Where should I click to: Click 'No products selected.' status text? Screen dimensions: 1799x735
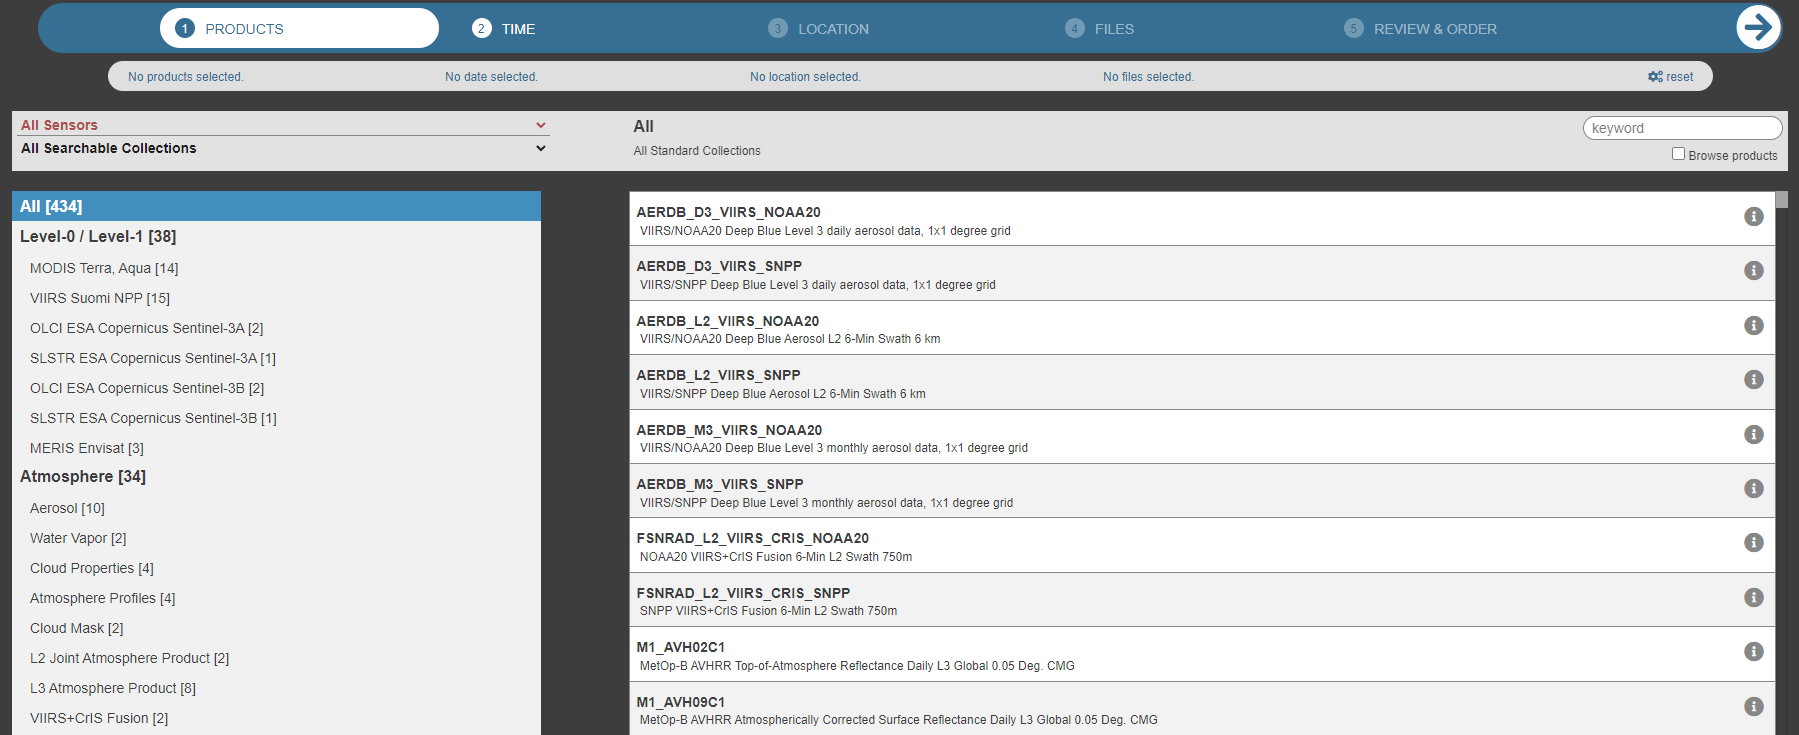186,77
